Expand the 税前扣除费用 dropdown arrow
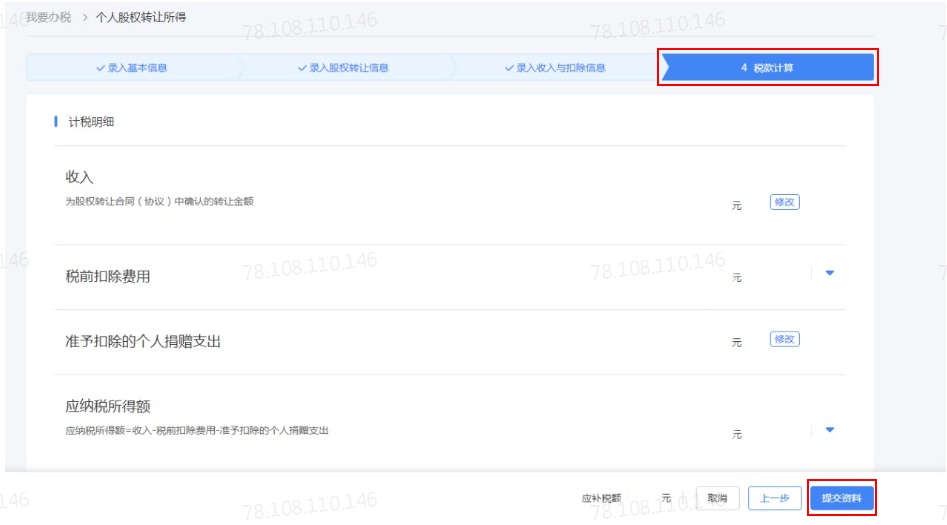 click(x=830, y=273)
